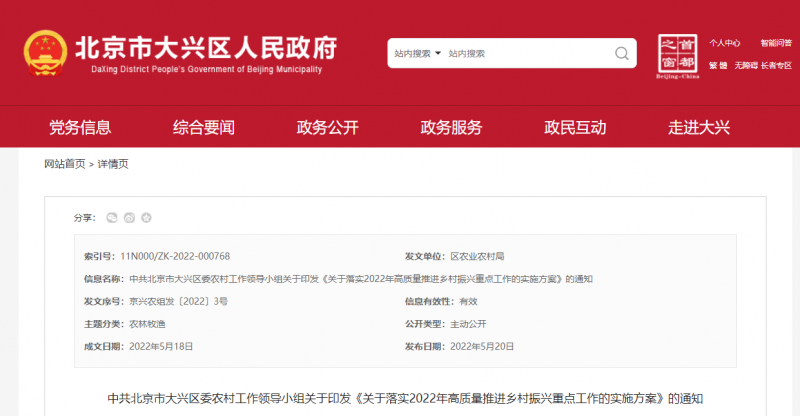Screen dimensions: 800x416
Task: Share via the QQ Zone star icon
Action: click(x=146, y=218)
